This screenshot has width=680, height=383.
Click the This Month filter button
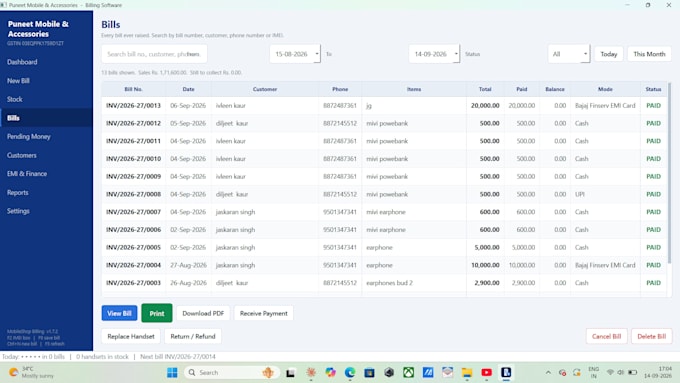[649, 54]
